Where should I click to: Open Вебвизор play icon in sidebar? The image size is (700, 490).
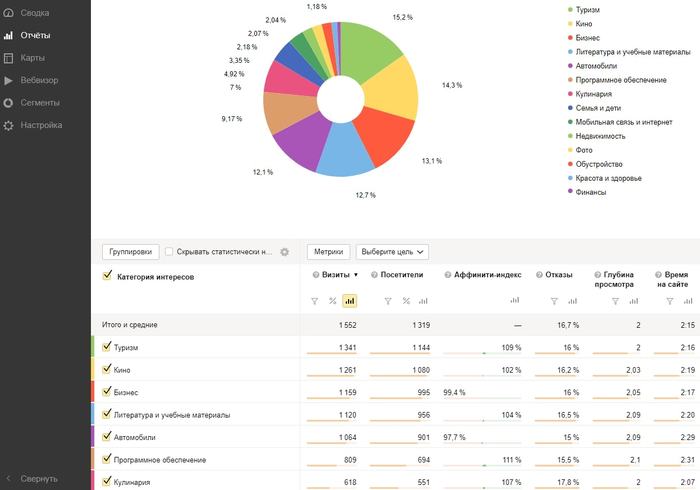tap(8, 80)
